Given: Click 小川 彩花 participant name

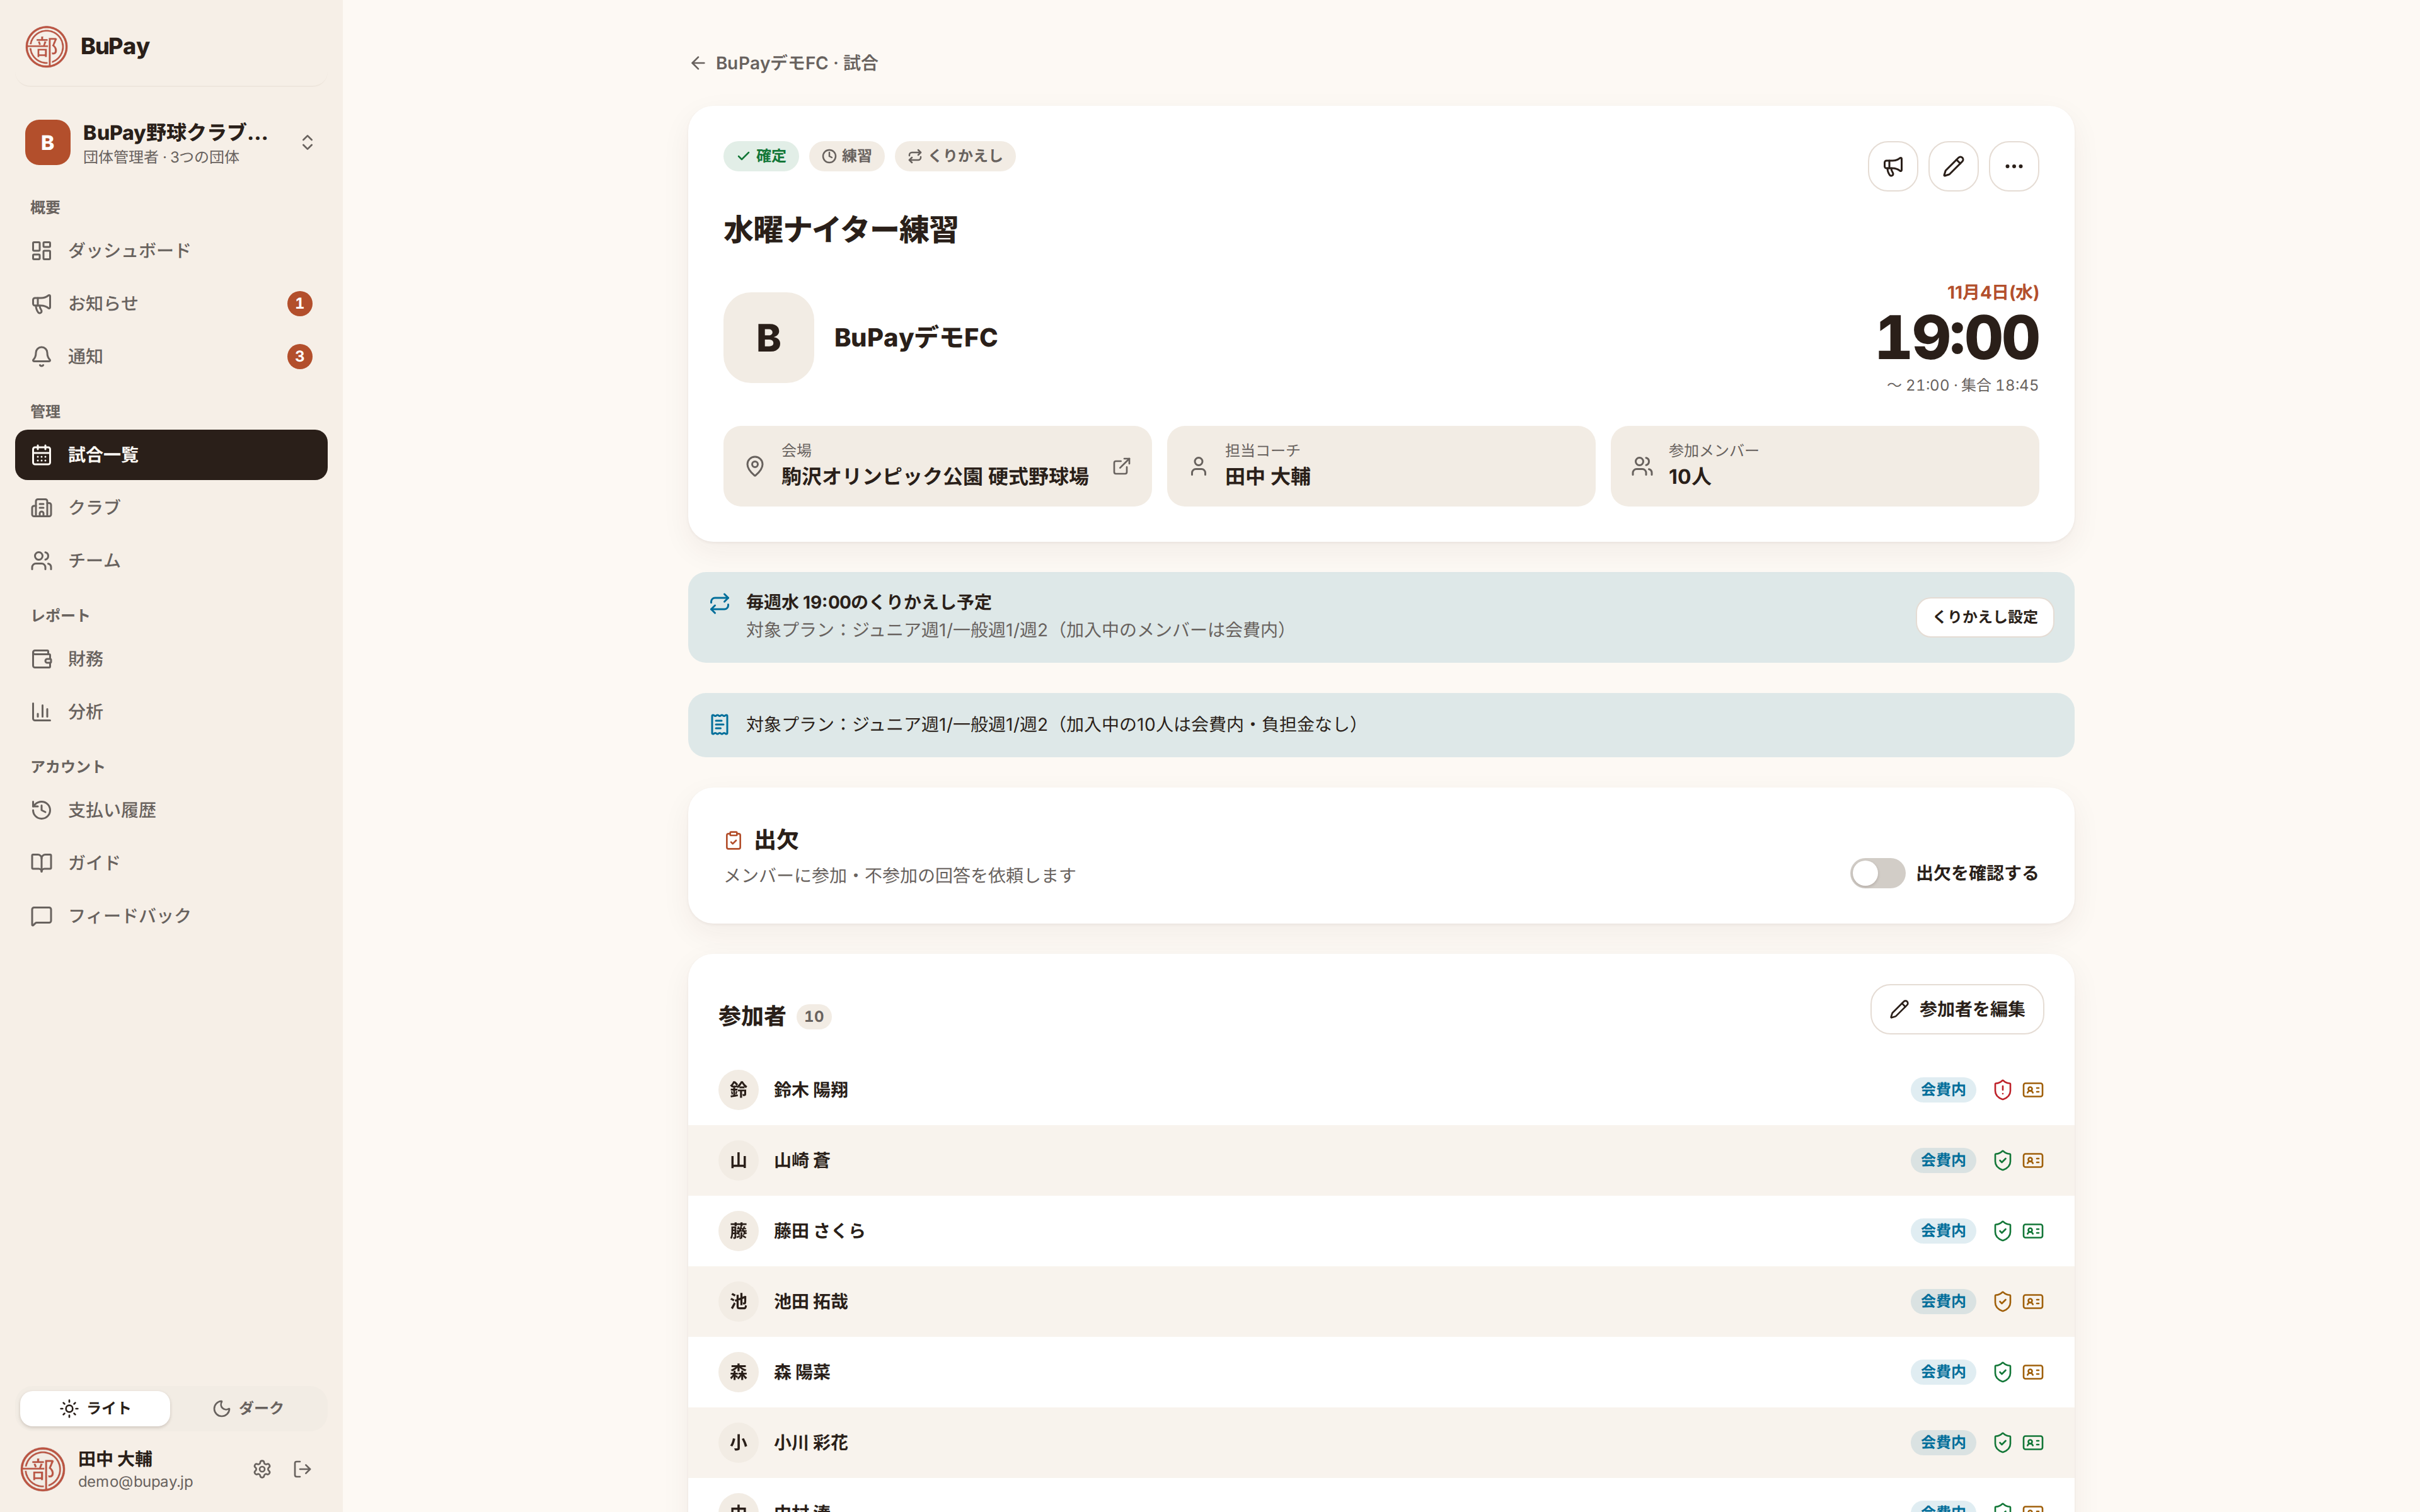Looking at the screenshot, I should coord(810,1442).
